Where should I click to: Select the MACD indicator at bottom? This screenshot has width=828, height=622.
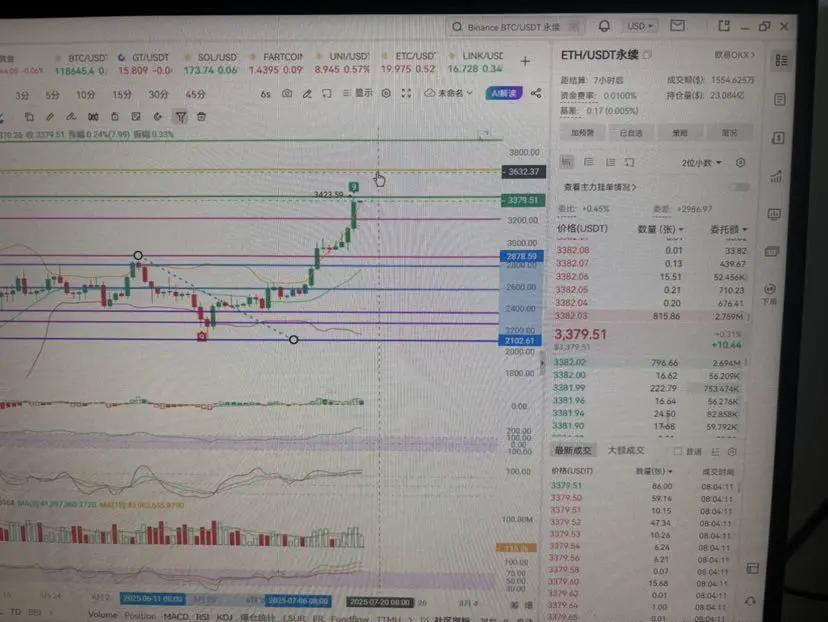click(x=176, y=616)
